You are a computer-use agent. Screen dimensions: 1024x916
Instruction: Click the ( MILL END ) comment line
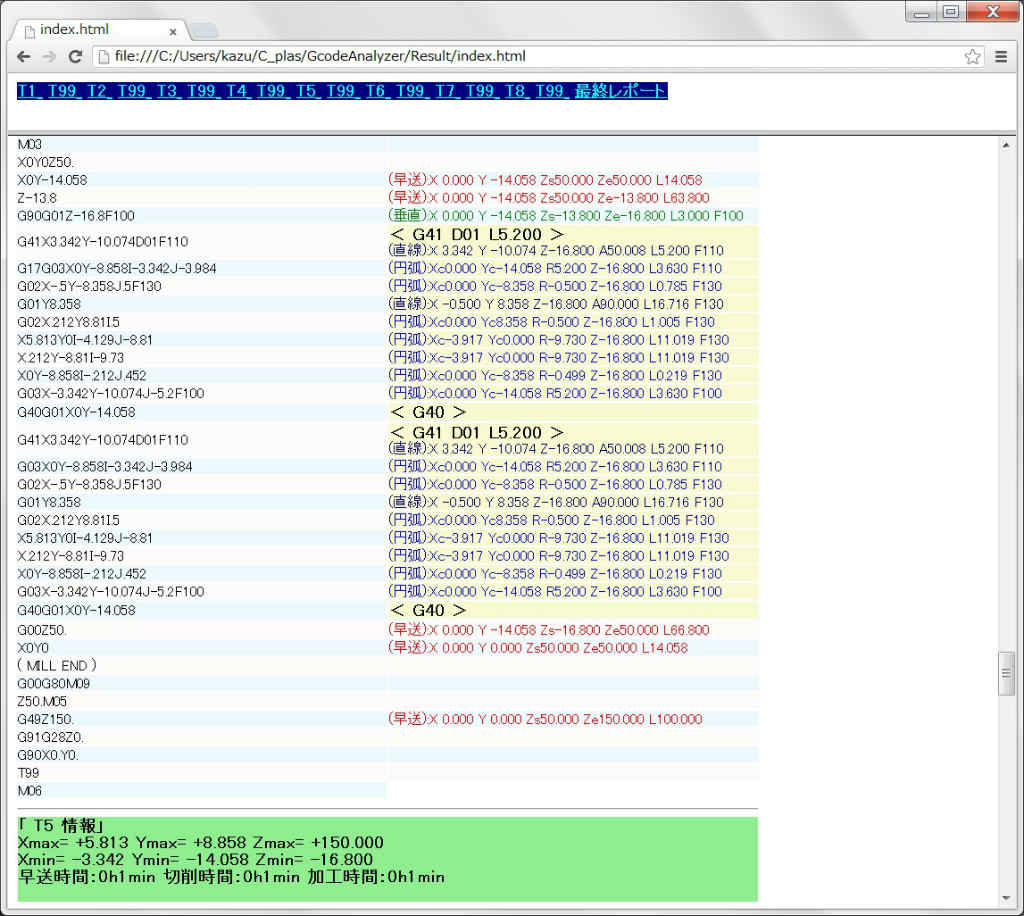point(57,666)
